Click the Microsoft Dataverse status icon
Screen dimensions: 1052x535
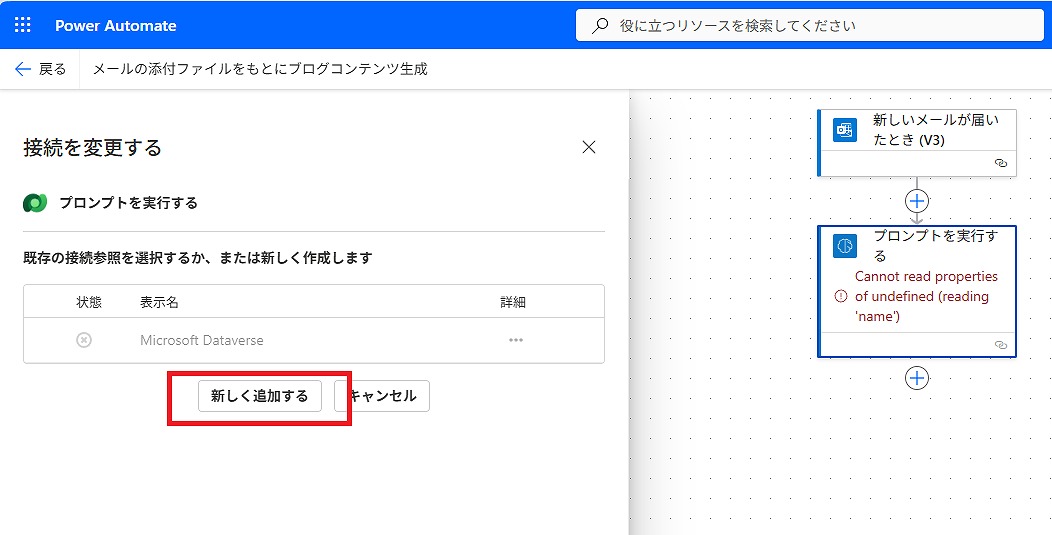click(x=84, y=340)
